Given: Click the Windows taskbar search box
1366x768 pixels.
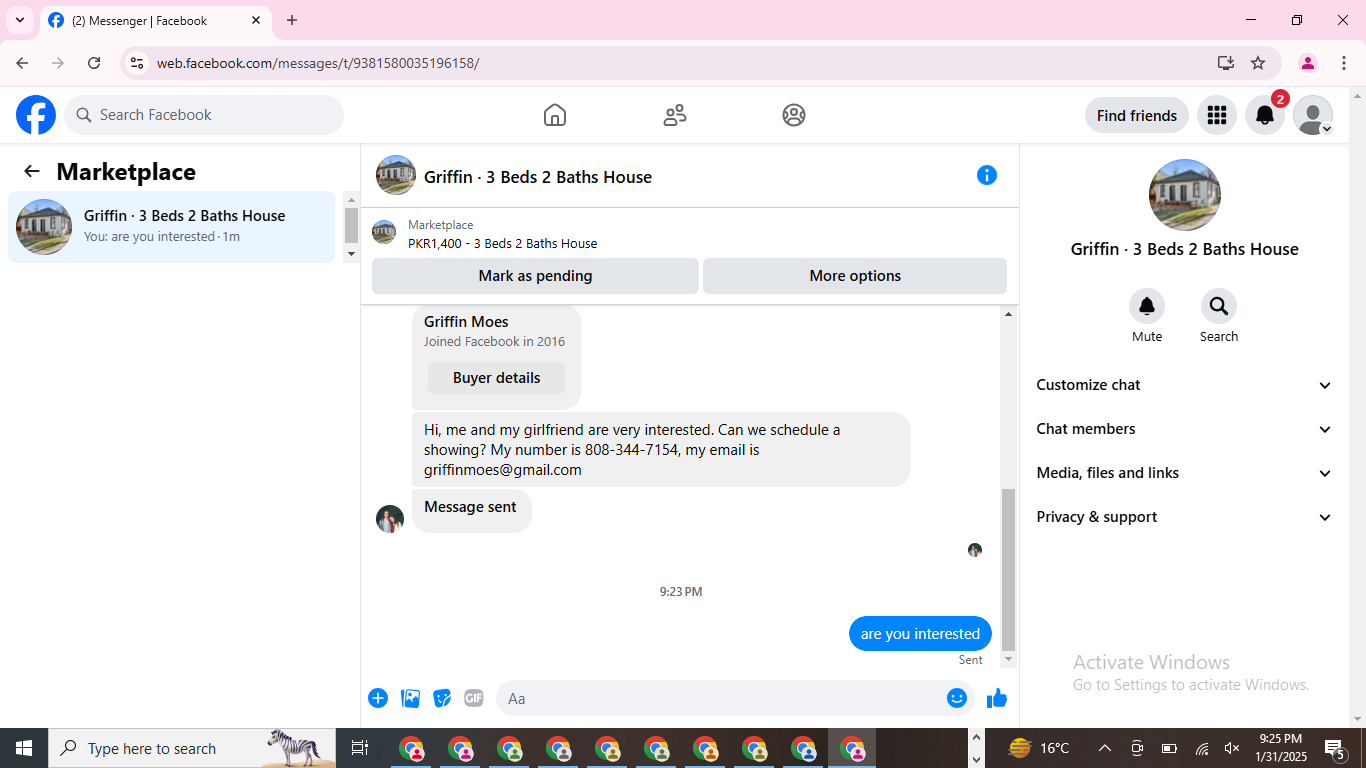Looking at the screenshot, I should pyautogui.click(x=192, y=748).
